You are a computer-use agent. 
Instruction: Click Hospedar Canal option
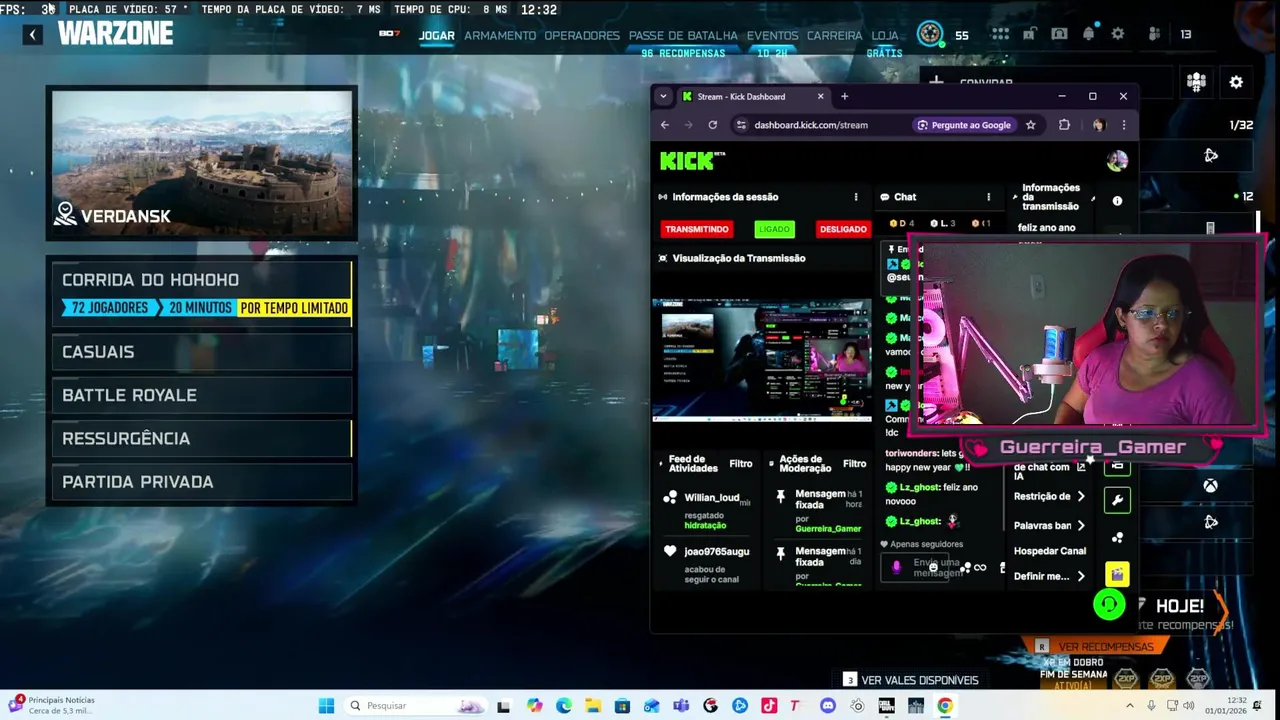[1050, 551]
